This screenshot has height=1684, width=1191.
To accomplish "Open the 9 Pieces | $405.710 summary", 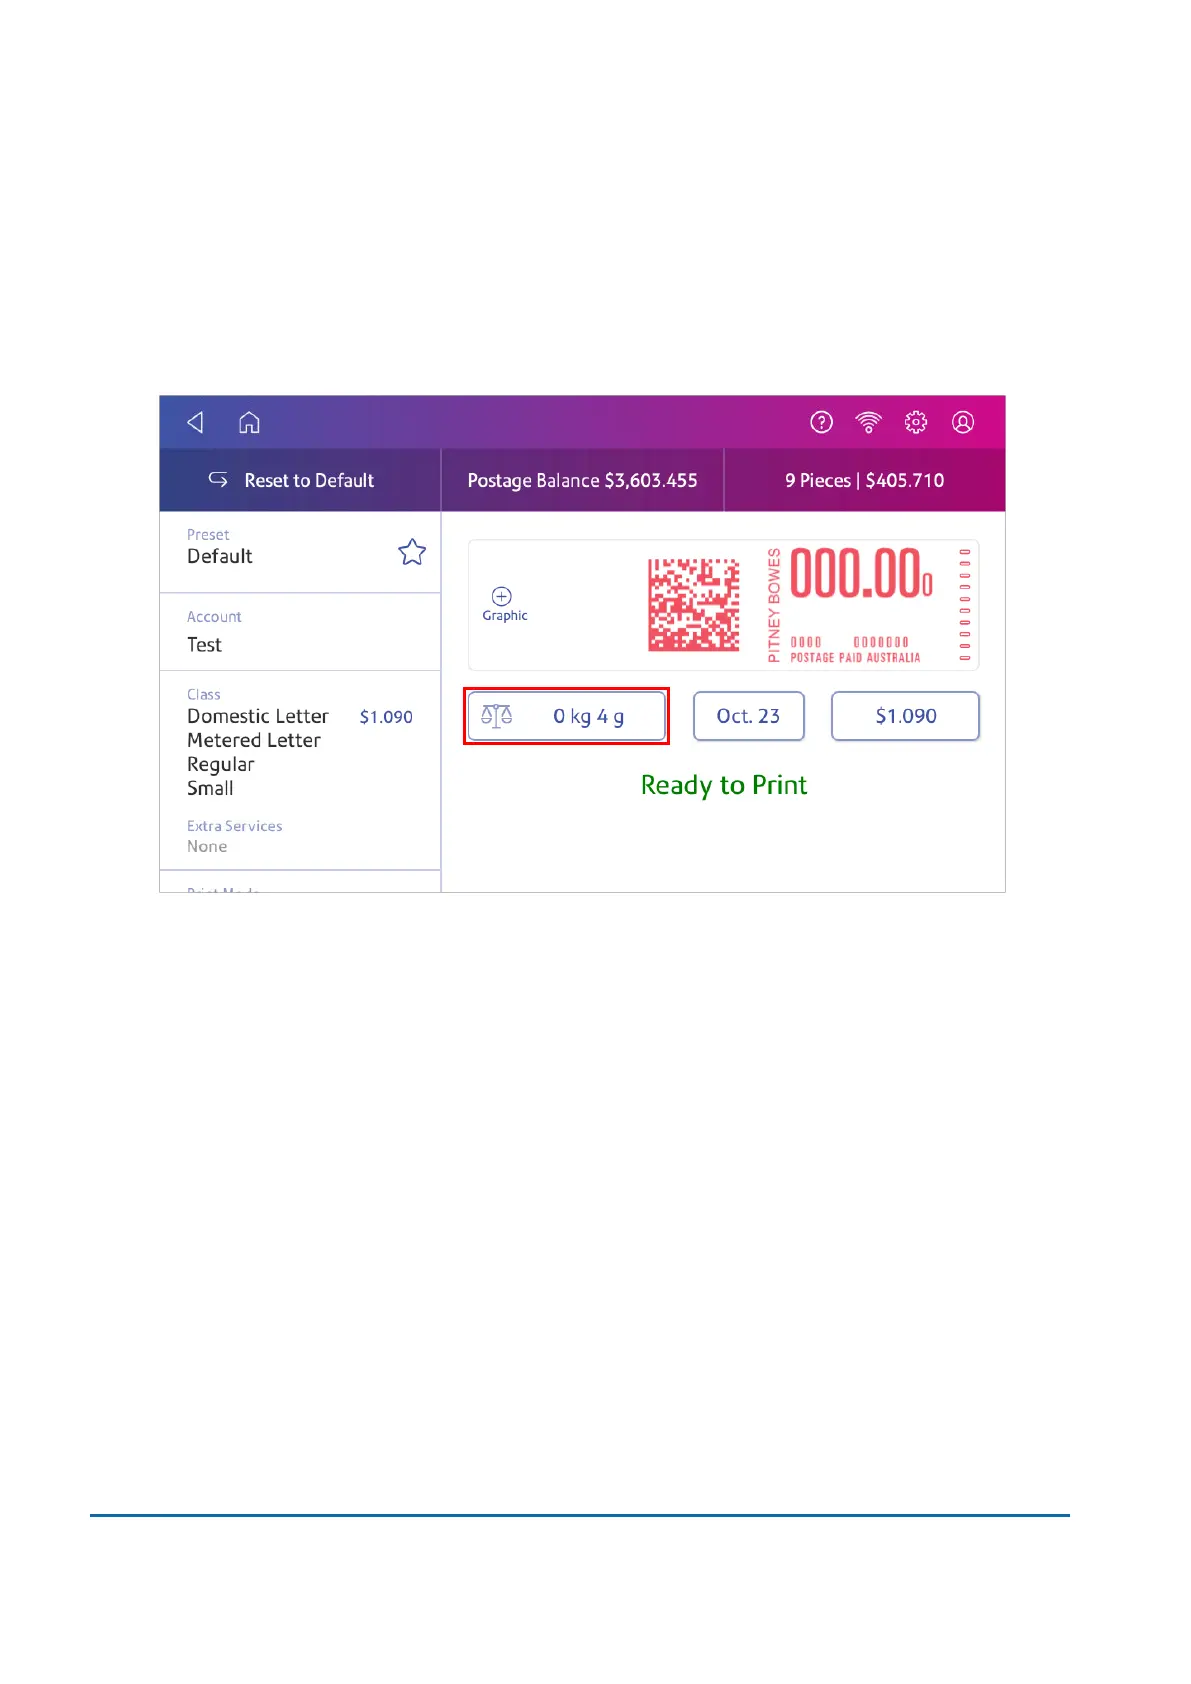I will point(864,481).
